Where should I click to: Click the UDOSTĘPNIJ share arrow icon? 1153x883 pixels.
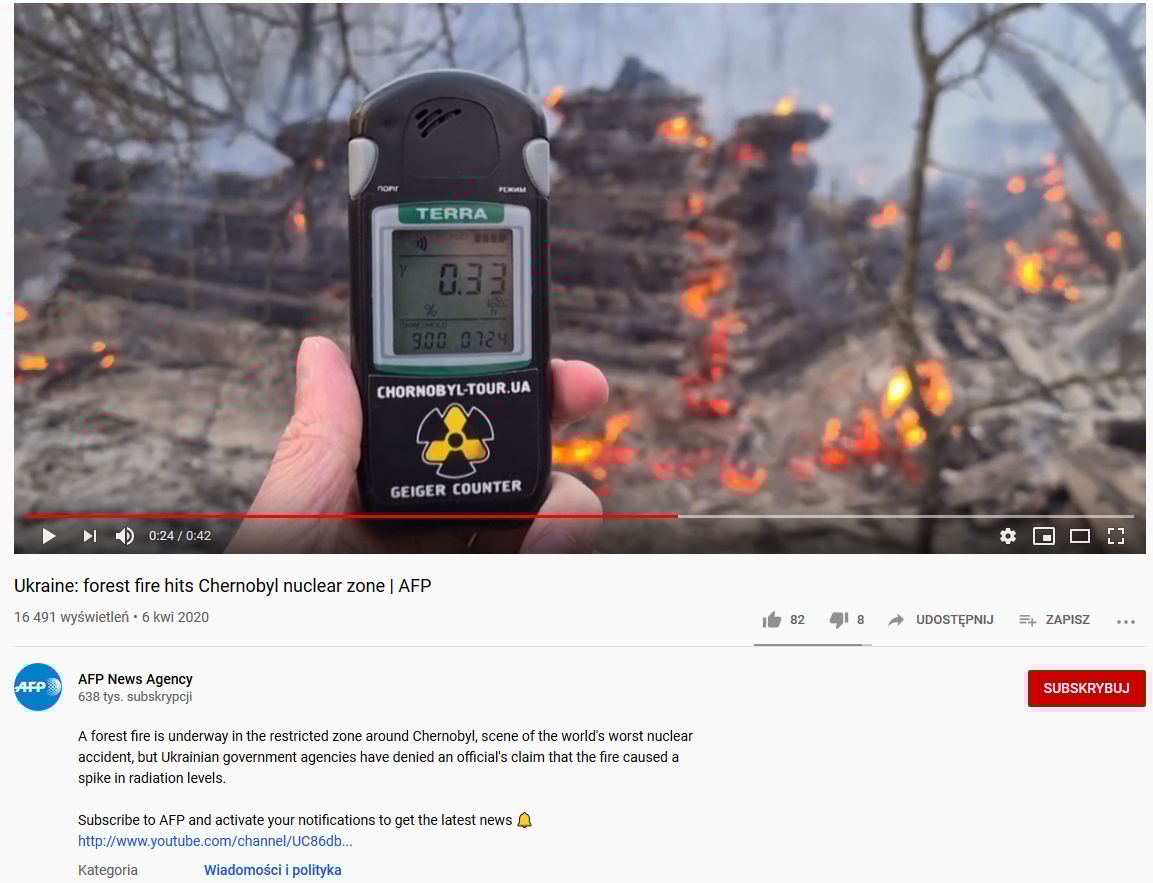pos(896,620)
